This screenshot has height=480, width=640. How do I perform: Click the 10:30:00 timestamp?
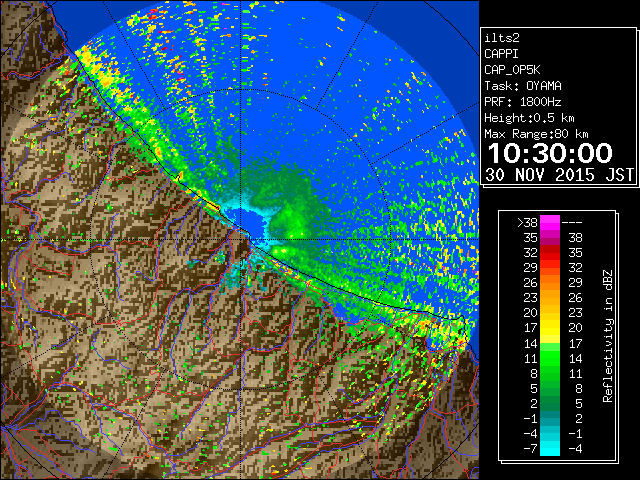pos(550,153)
